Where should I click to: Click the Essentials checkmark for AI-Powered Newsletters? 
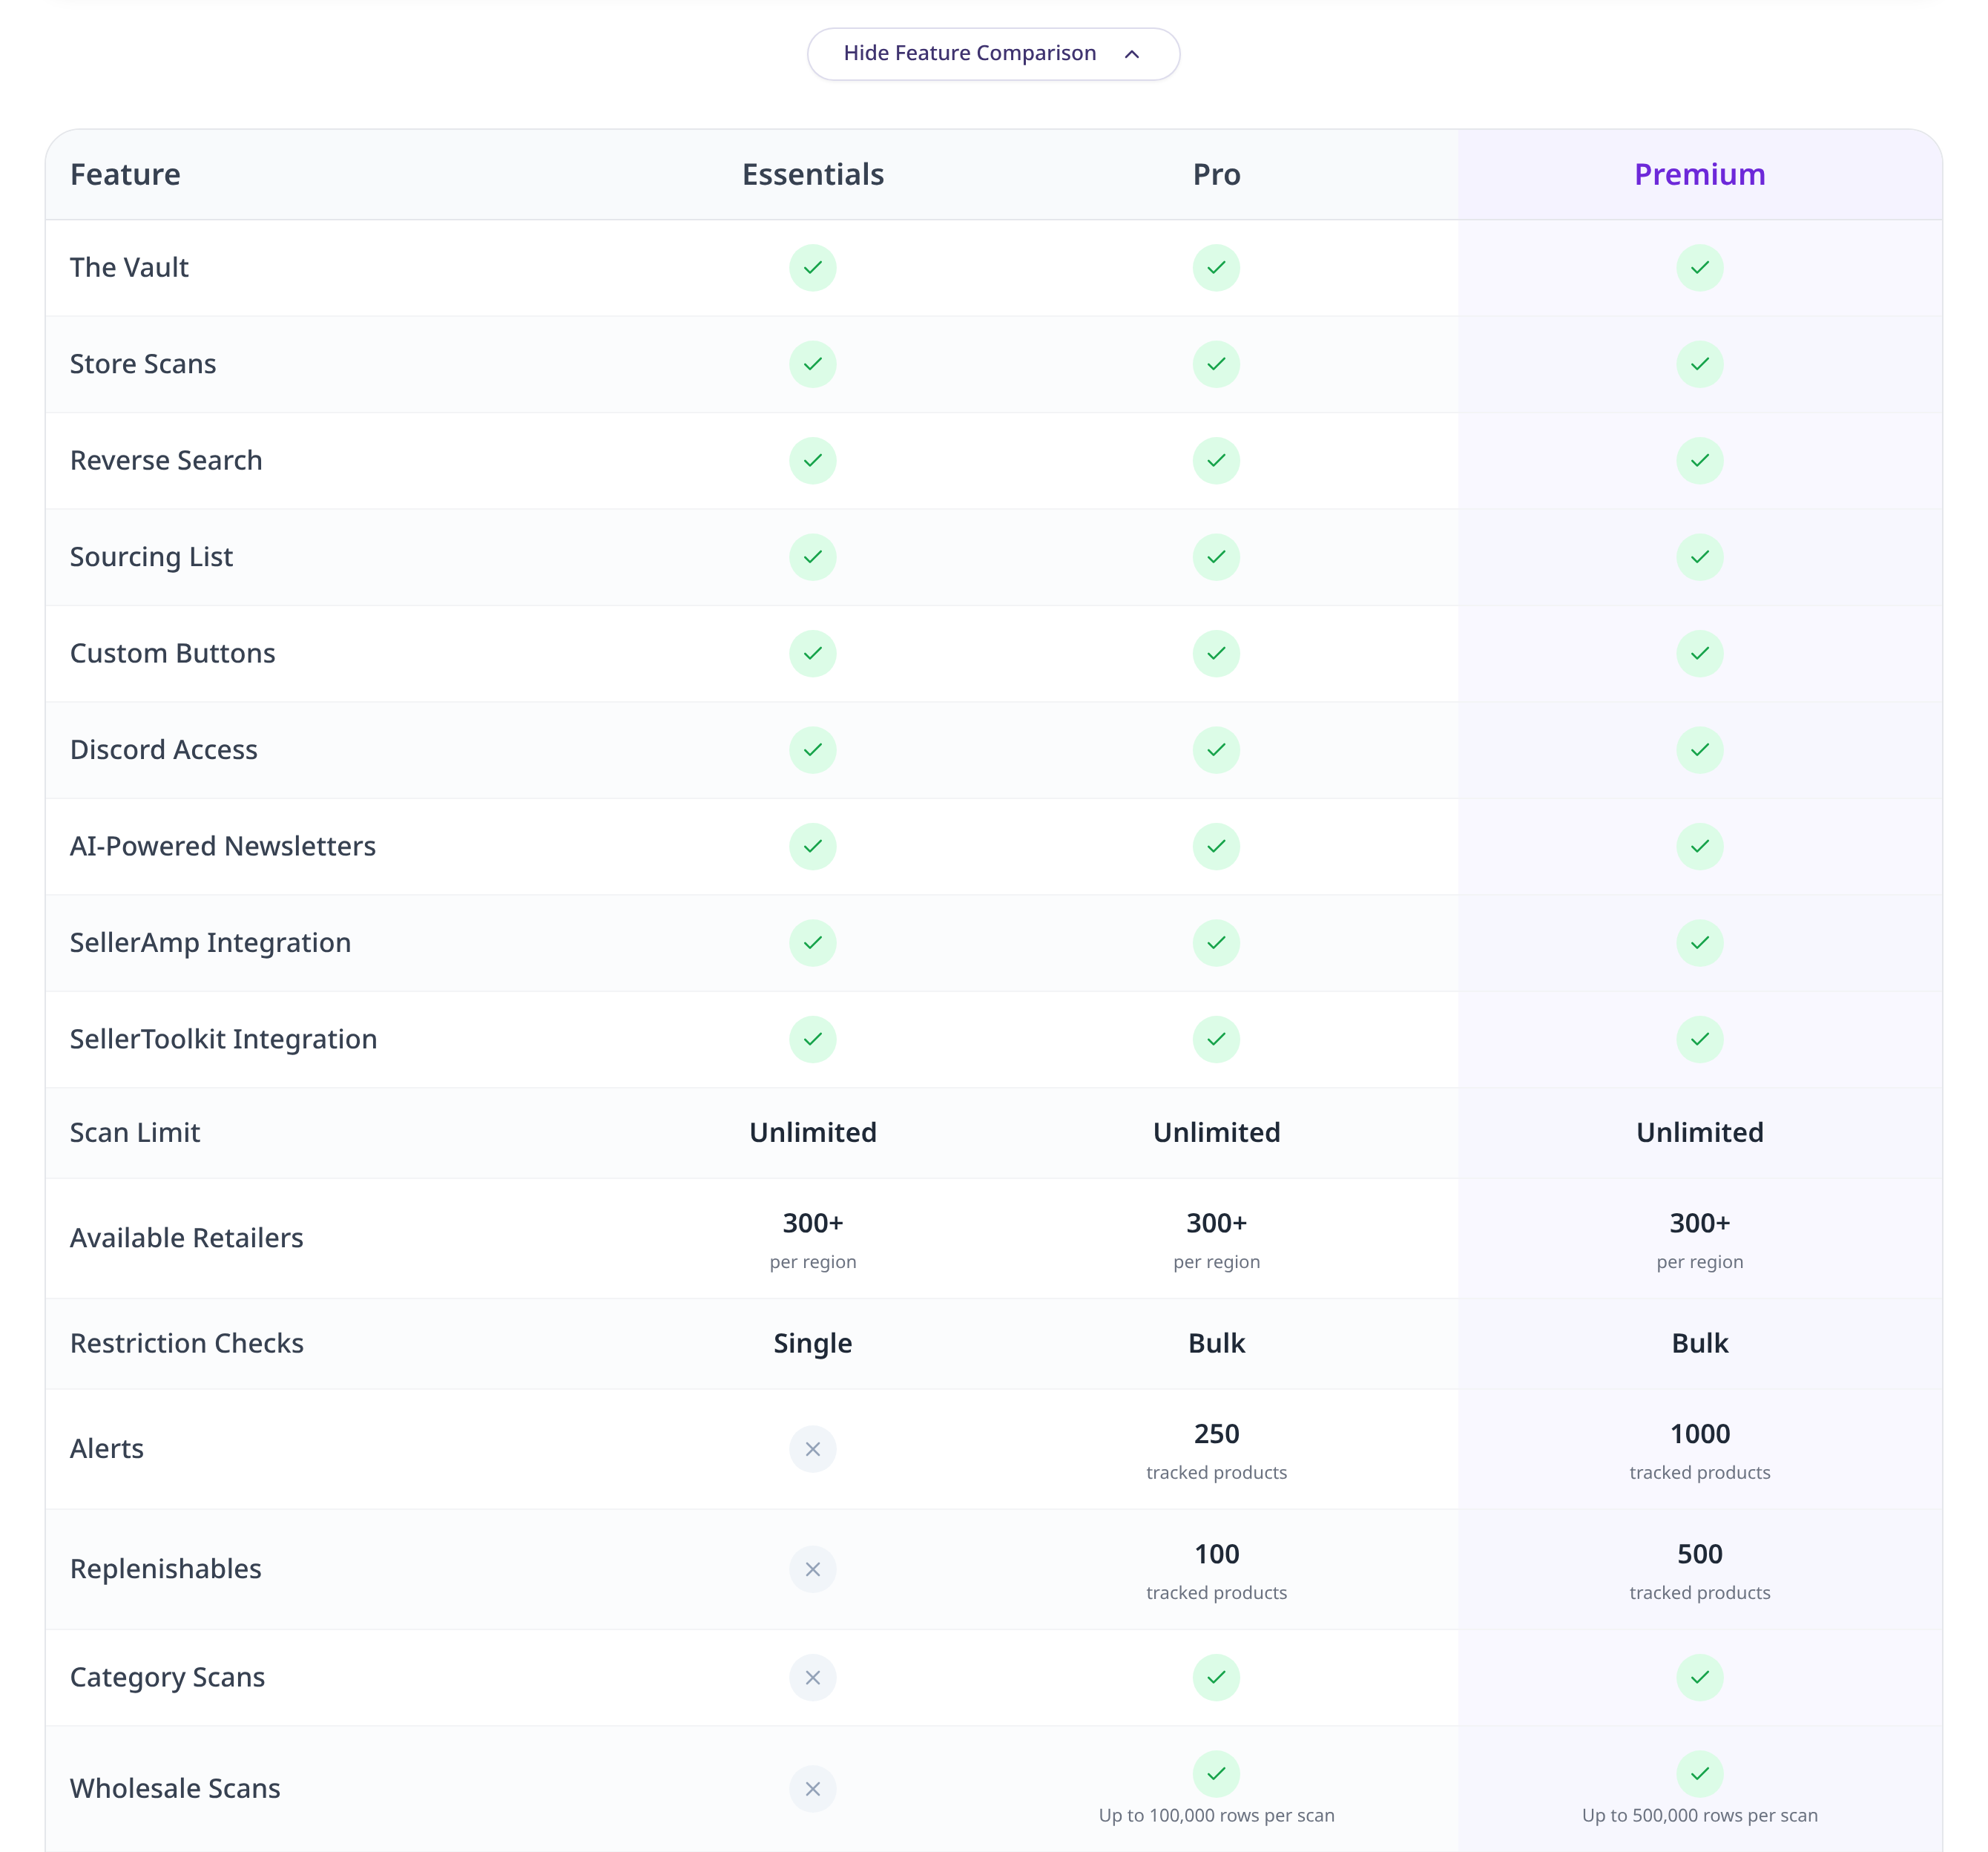813,847
